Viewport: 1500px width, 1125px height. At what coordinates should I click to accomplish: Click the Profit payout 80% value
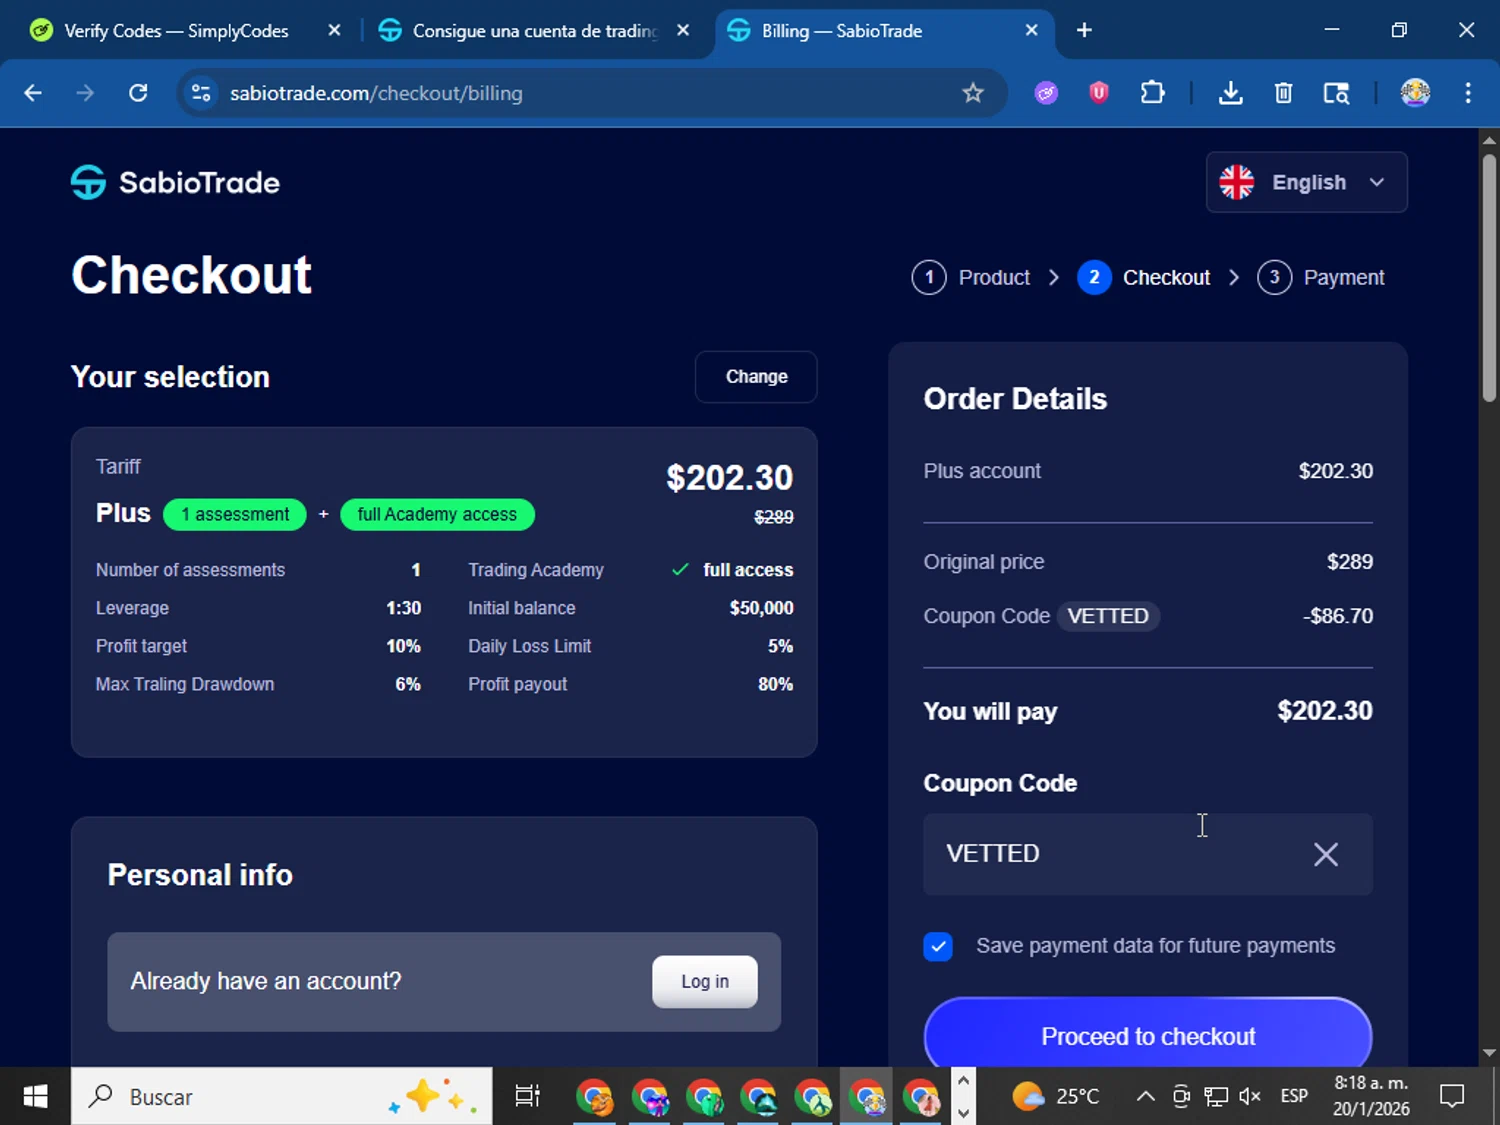tap(775, 684)
